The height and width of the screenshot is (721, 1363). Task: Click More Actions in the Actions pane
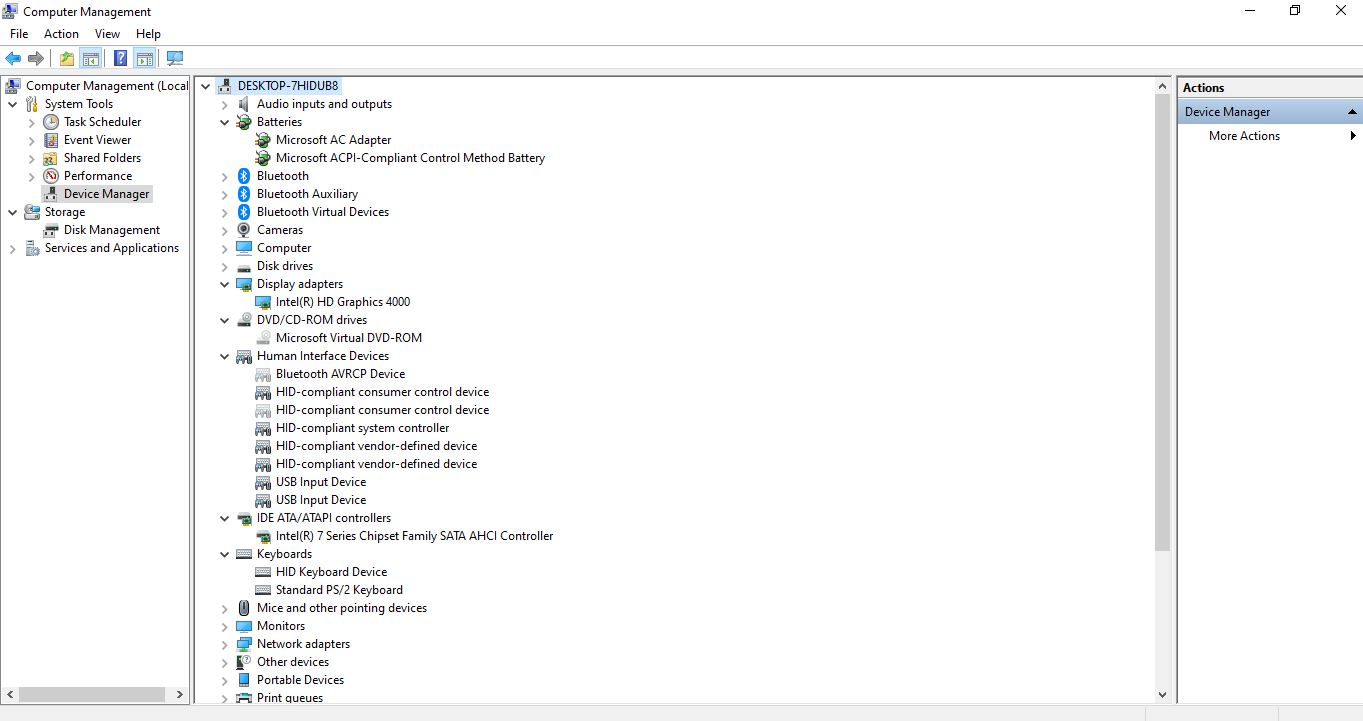(x=1244, y=136)
